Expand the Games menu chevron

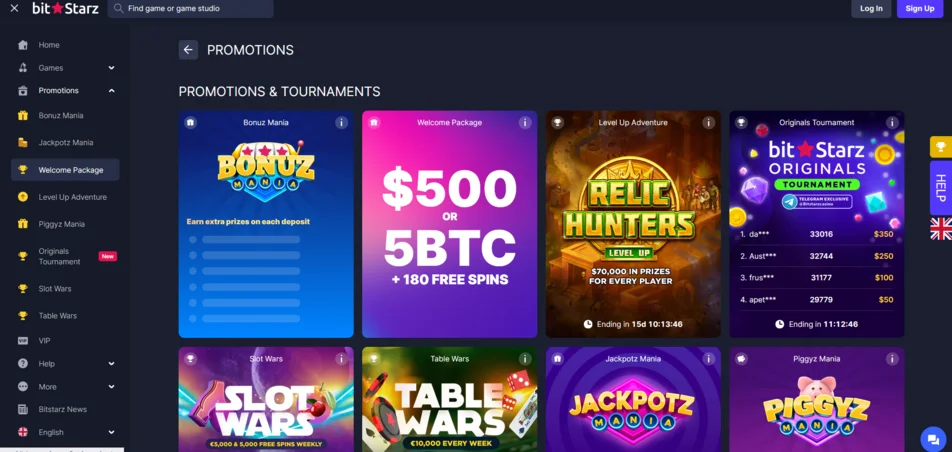coord(112,68)
